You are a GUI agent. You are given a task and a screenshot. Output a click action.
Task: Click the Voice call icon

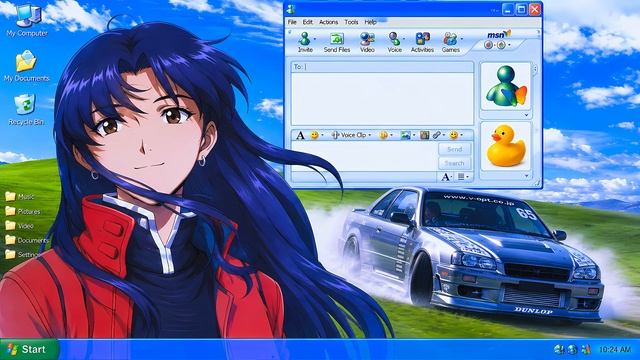(x=394, y=39)
